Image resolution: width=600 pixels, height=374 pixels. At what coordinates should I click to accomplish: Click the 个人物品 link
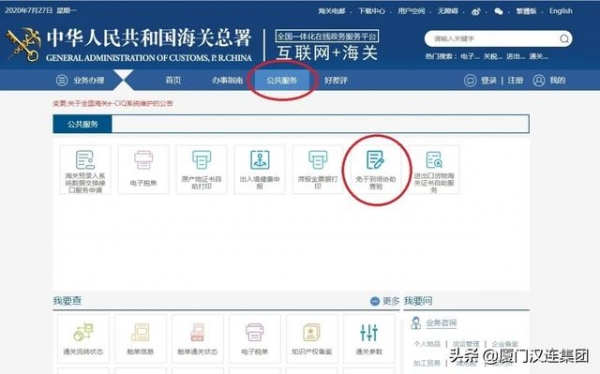tap(427, 344)
